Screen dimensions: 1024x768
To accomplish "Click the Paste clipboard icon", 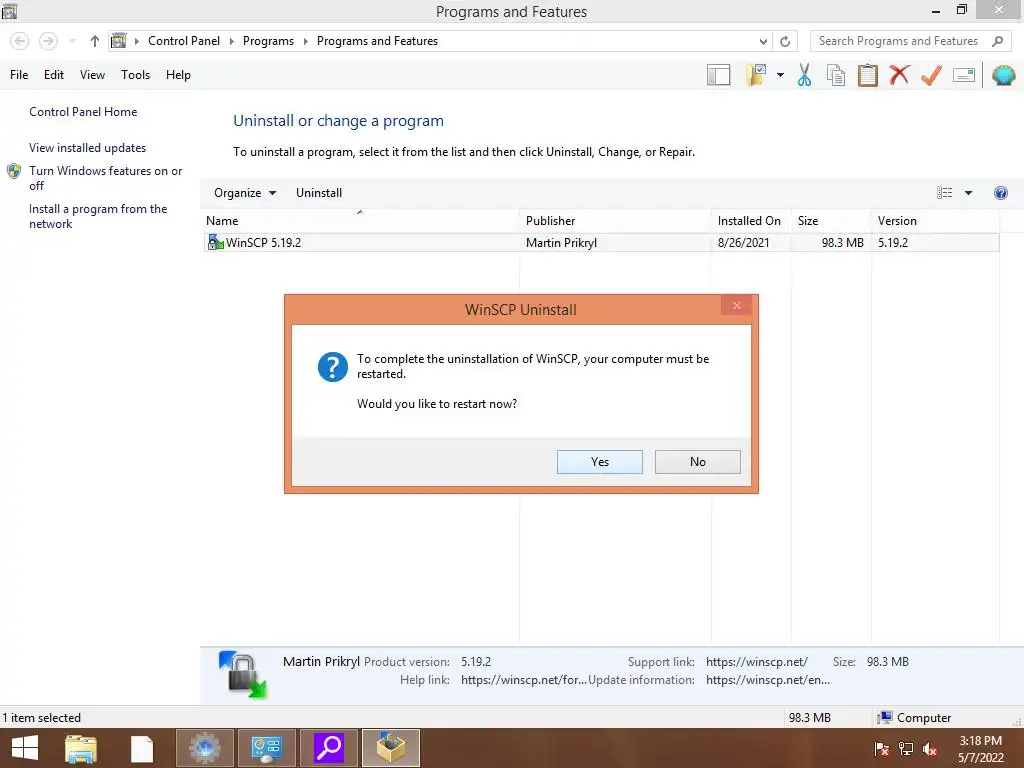I will [x=867, y=75].
